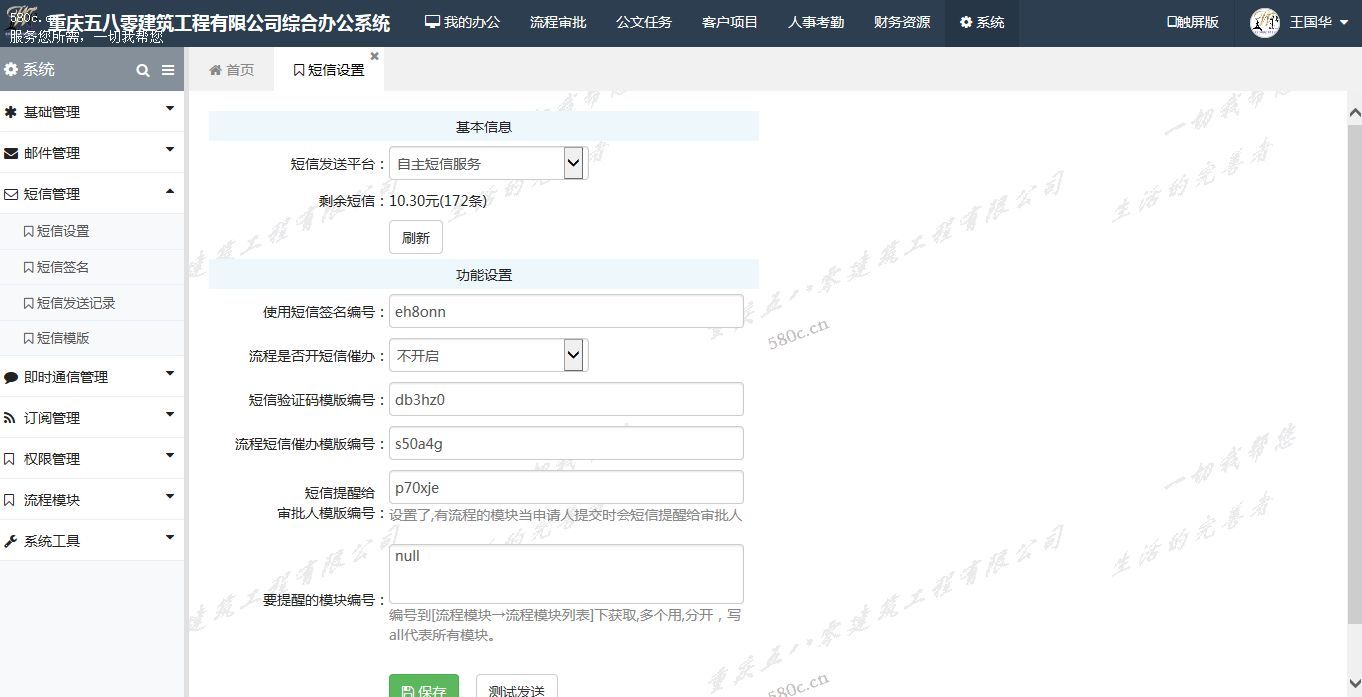
Task: Expand the 邮件管理 sidebar section
Action: click(92, 153)
